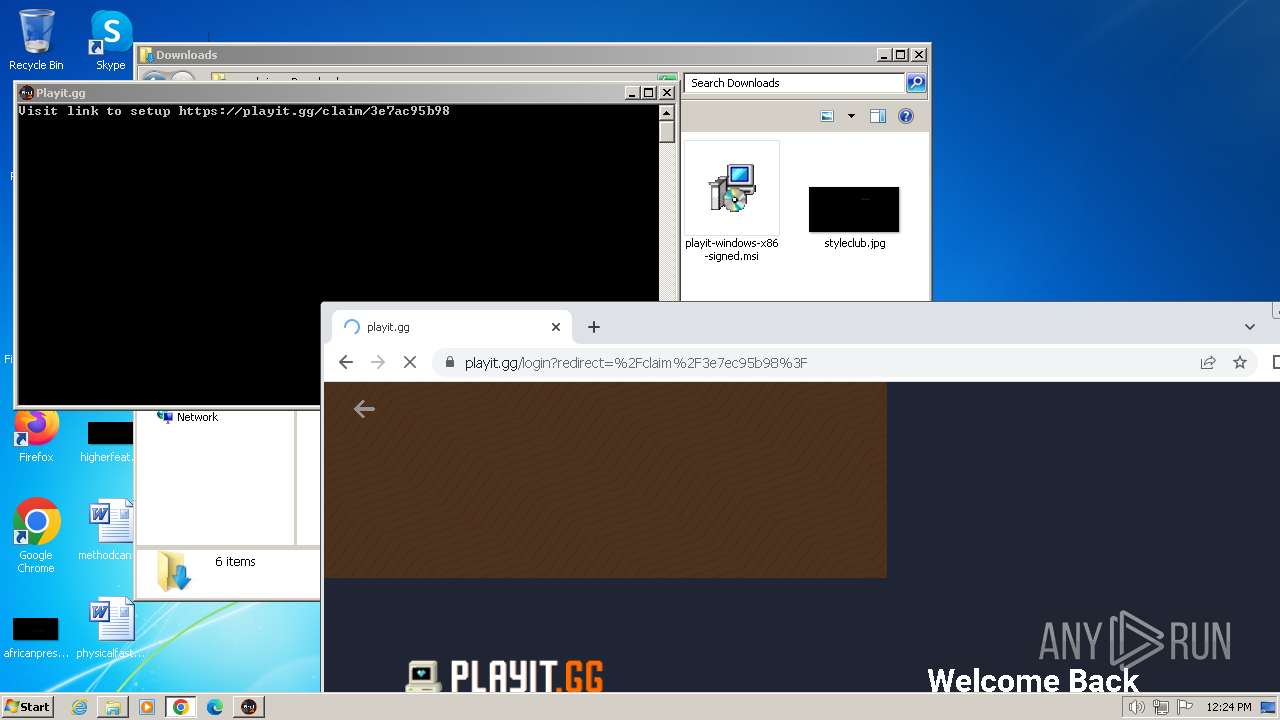Screen dimensions: 1280x720
Task: Click the volume icon in the system tray
Action: click(1137, 707)
